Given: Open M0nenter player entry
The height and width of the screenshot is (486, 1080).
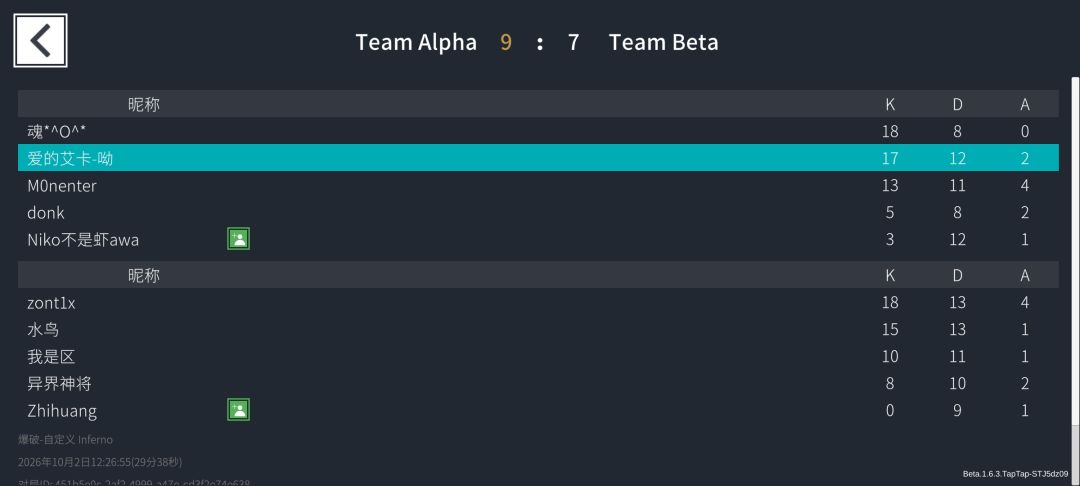Looking at the screenshot, I should tap(538, 185).
